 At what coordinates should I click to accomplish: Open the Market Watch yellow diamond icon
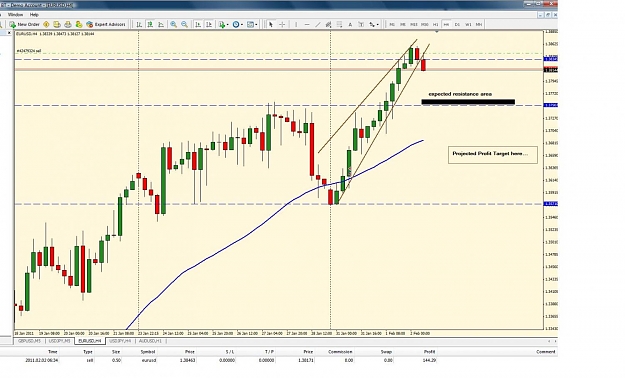click(x=46, y=24)
